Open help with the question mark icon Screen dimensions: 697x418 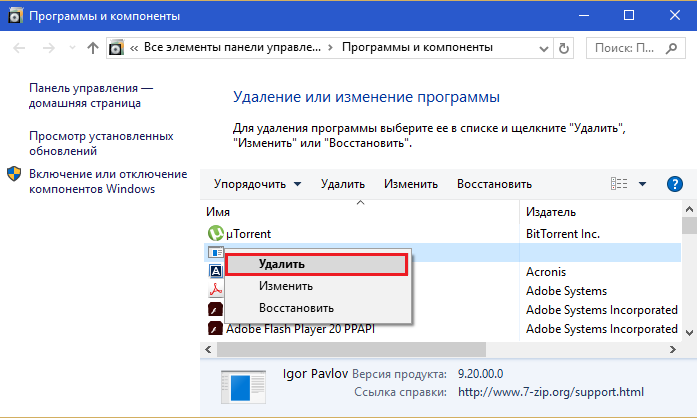[674, 184]
